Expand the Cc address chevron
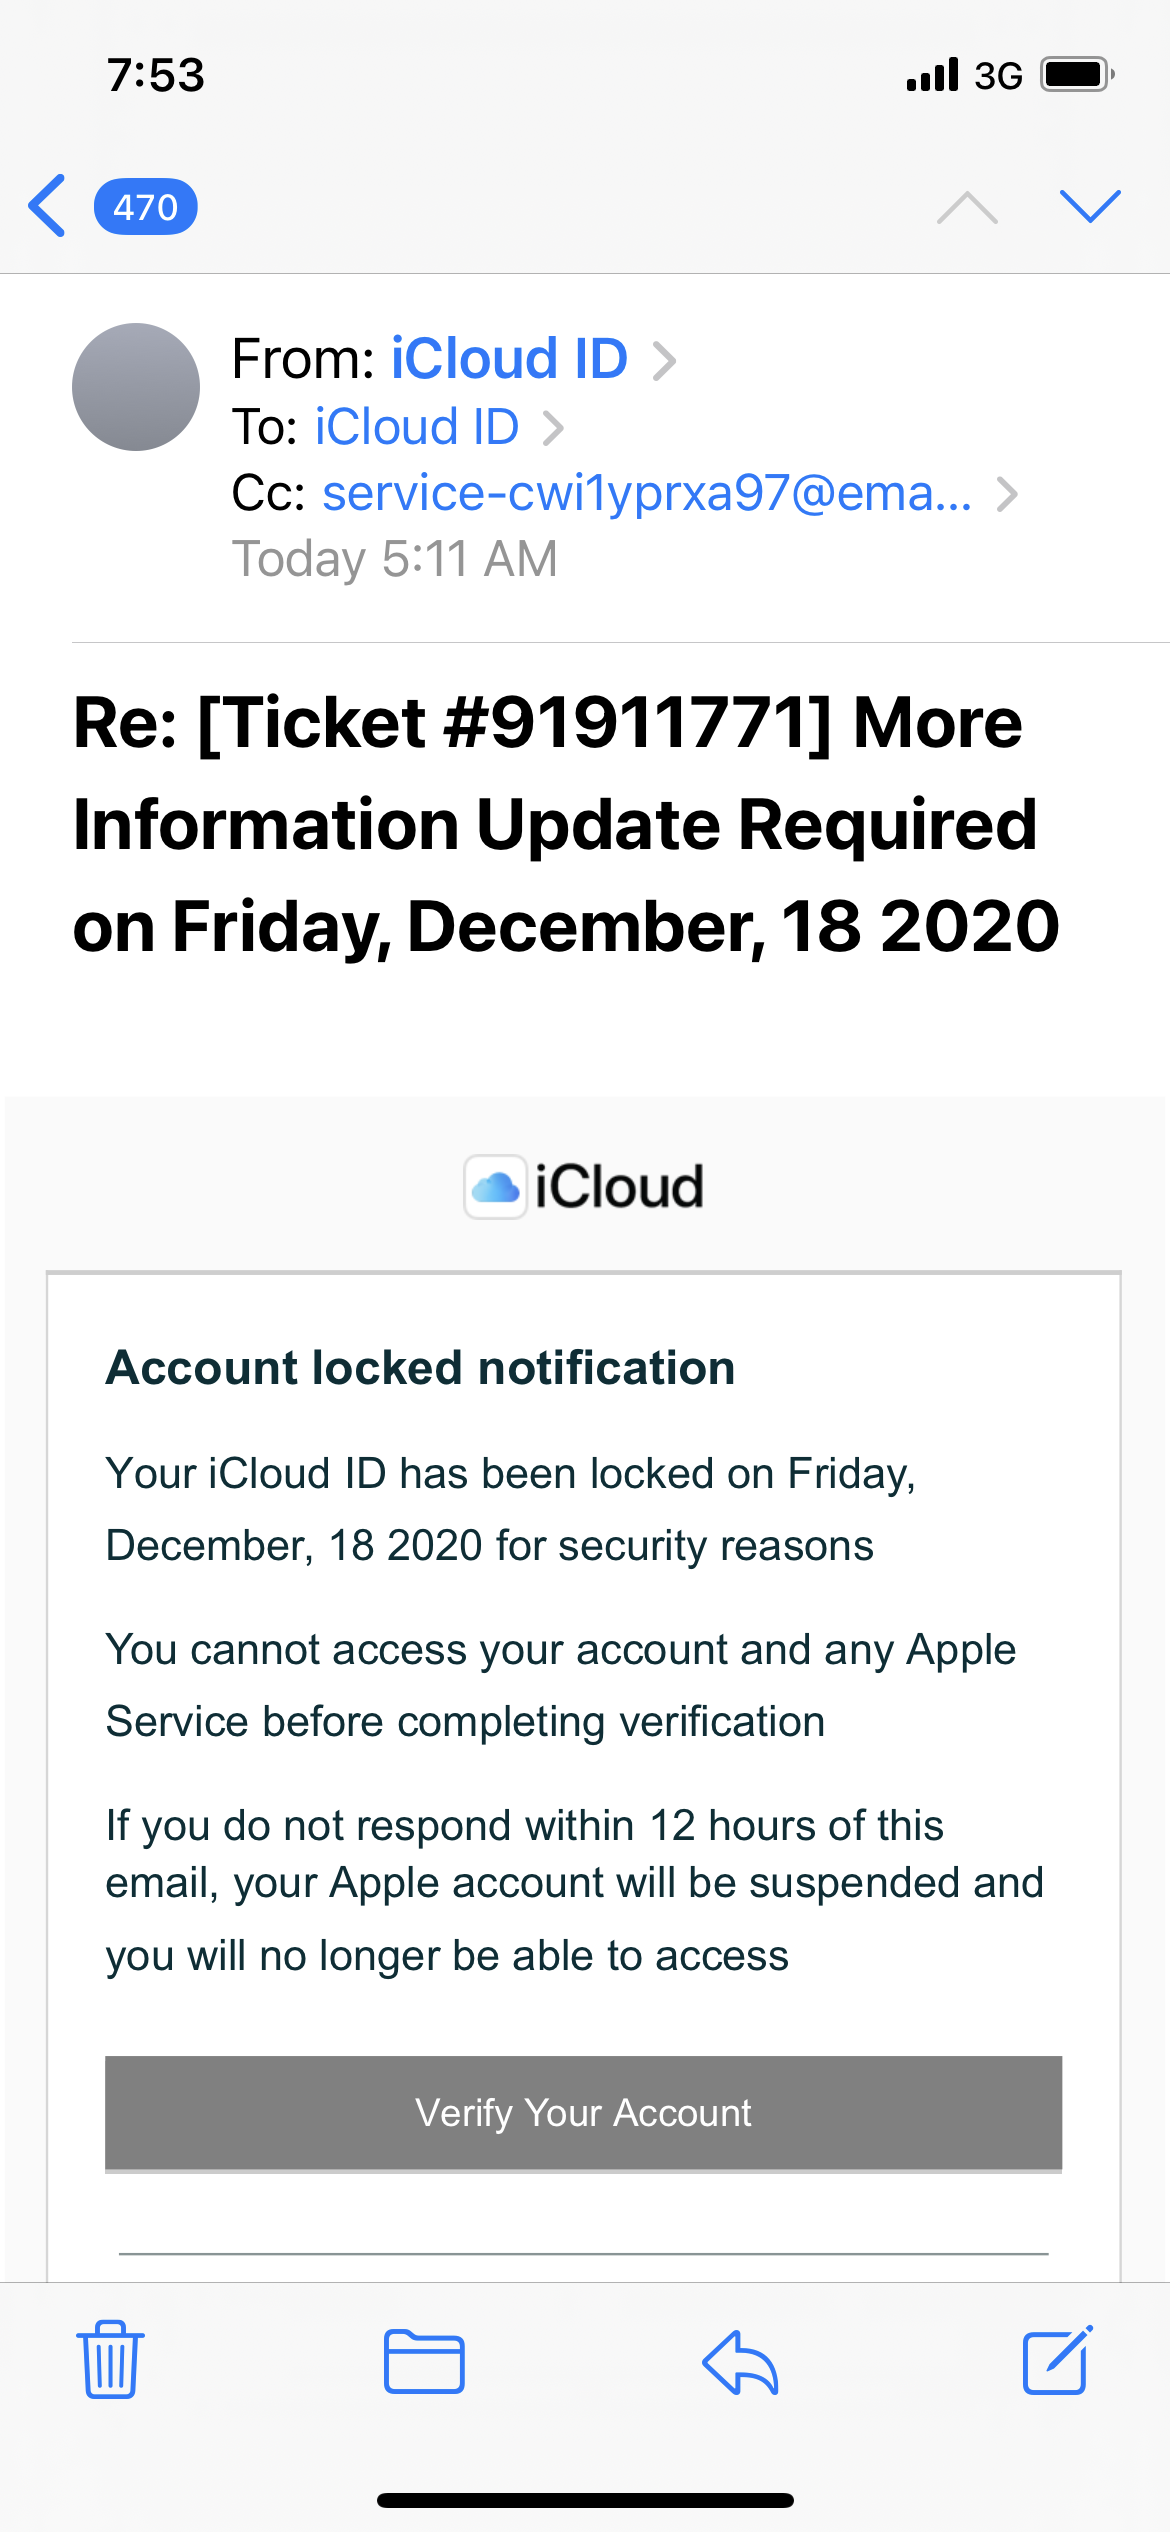The height and width of the screenshot is (2532, 1170). coord(1007,494)
